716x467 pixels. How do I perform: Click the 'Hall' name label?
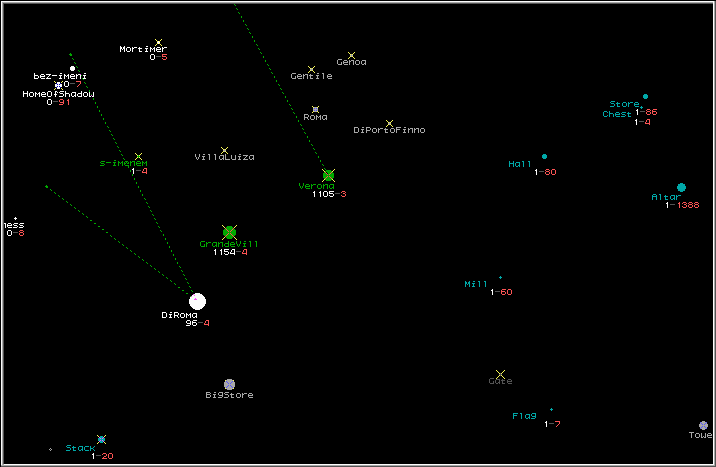point(520,164)
